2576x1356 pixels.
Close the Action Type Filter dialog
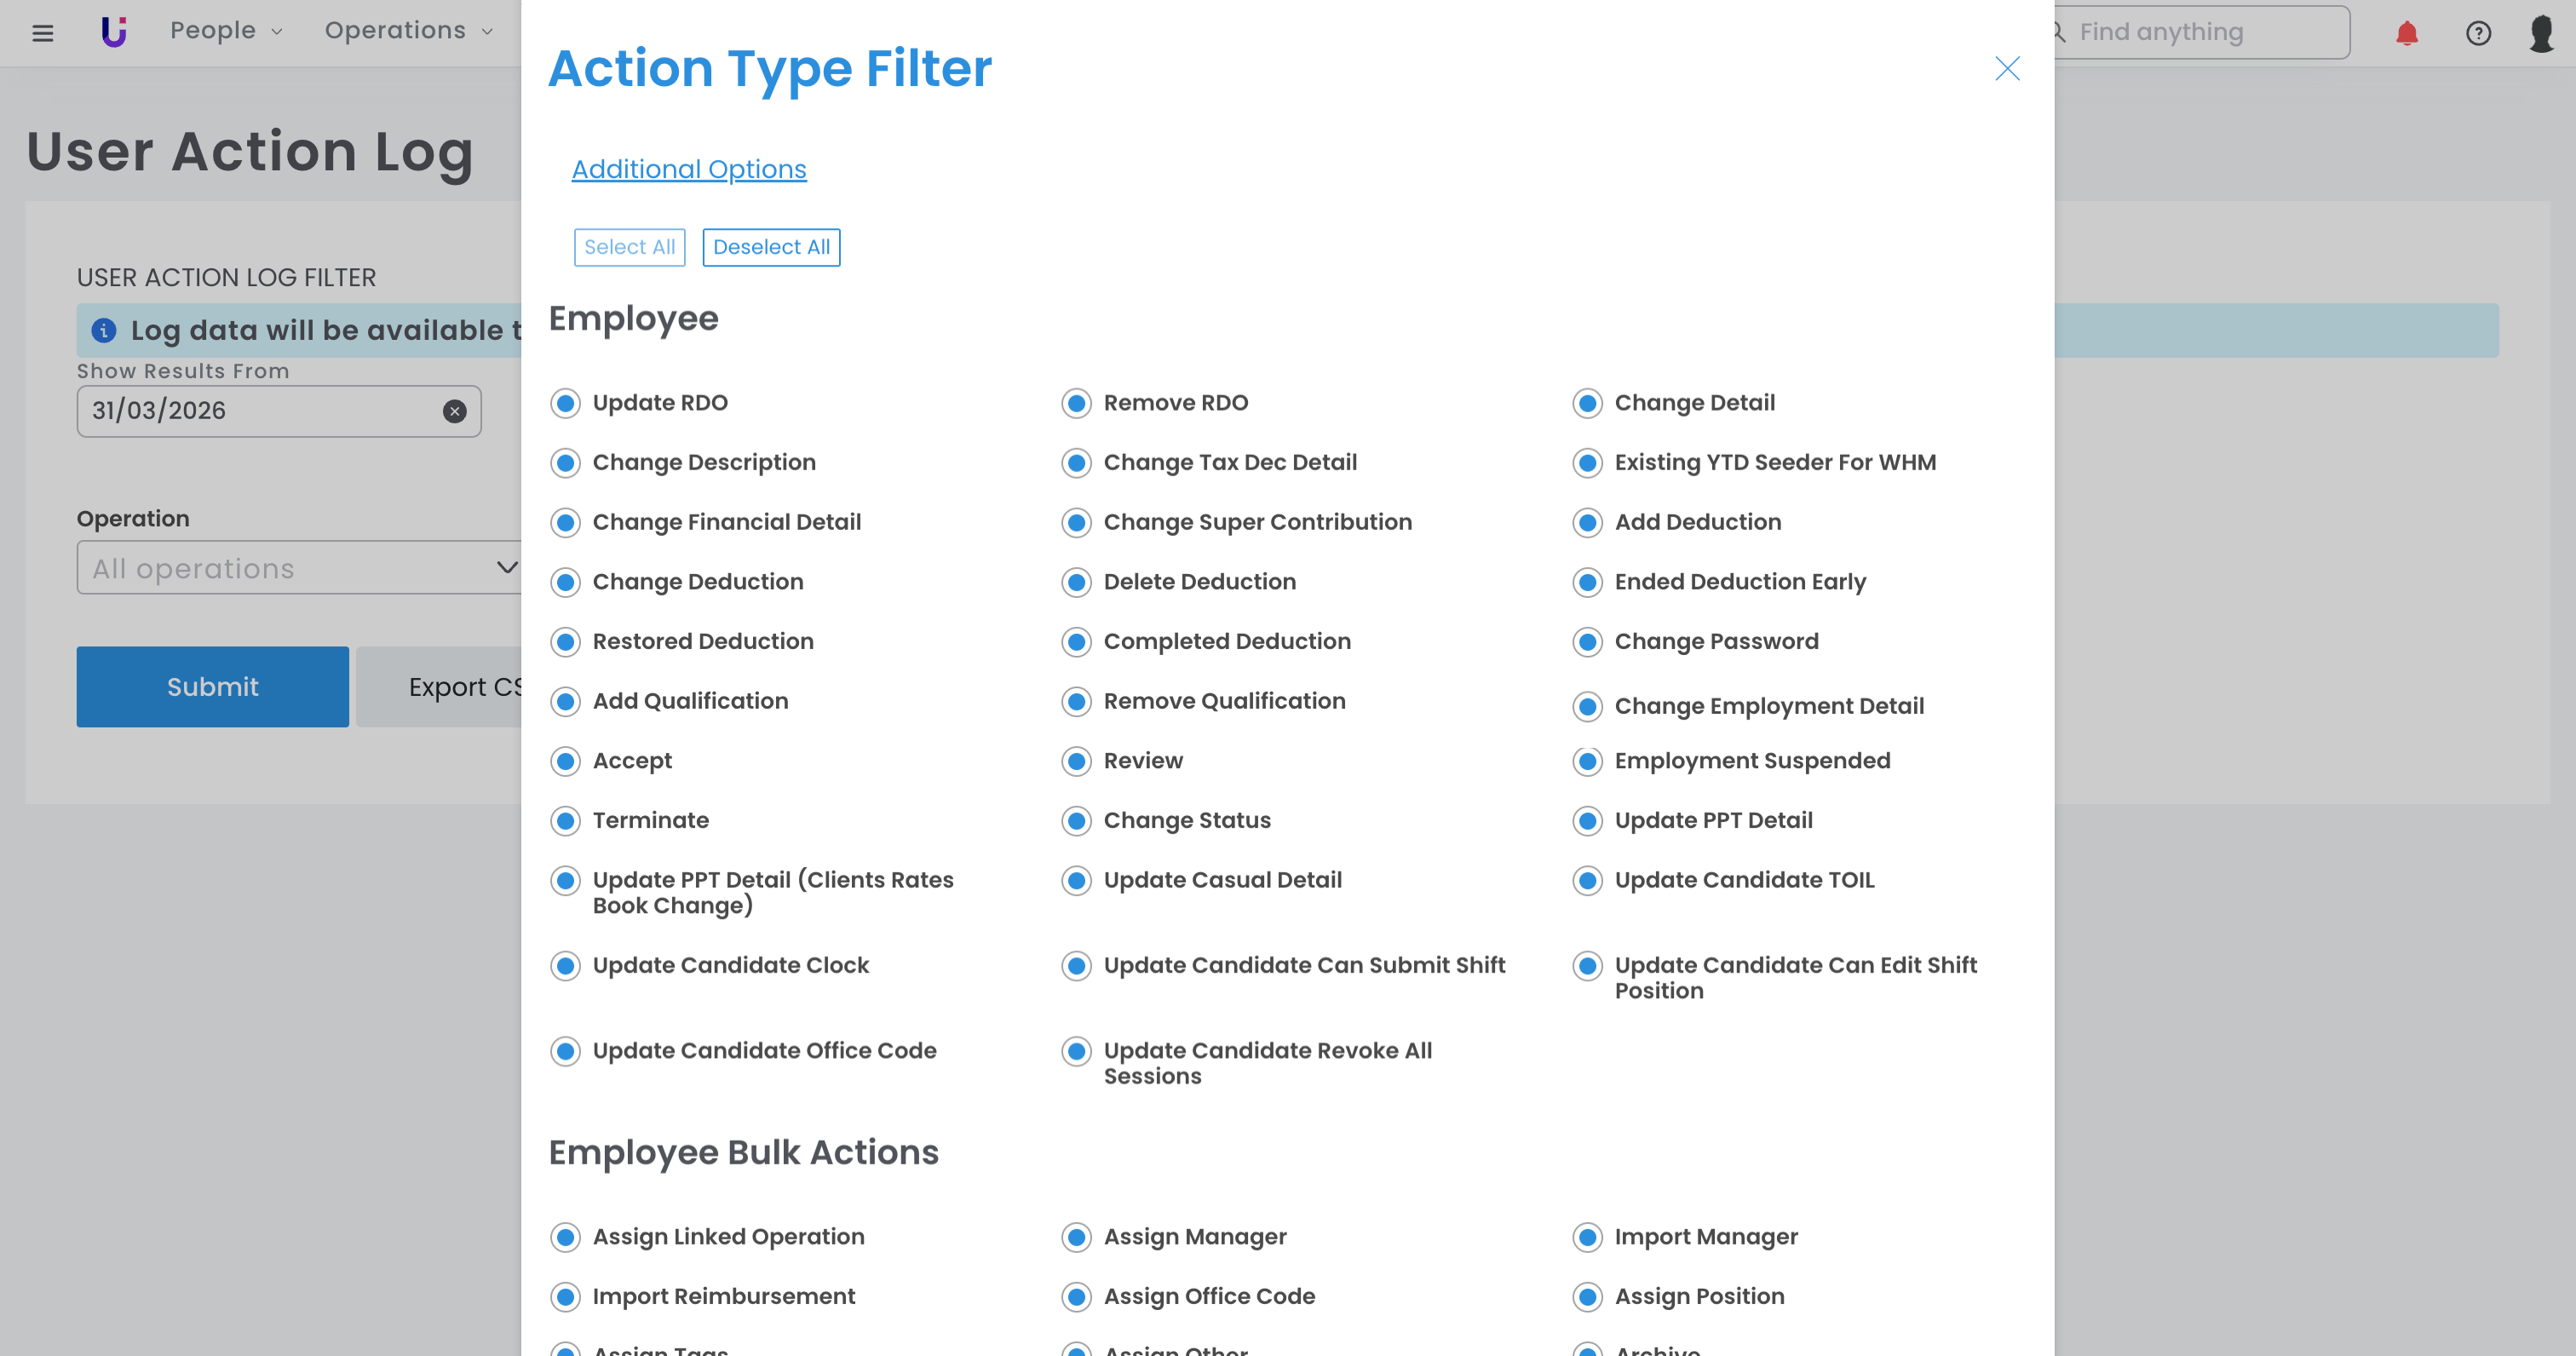tap(2007, 68)
